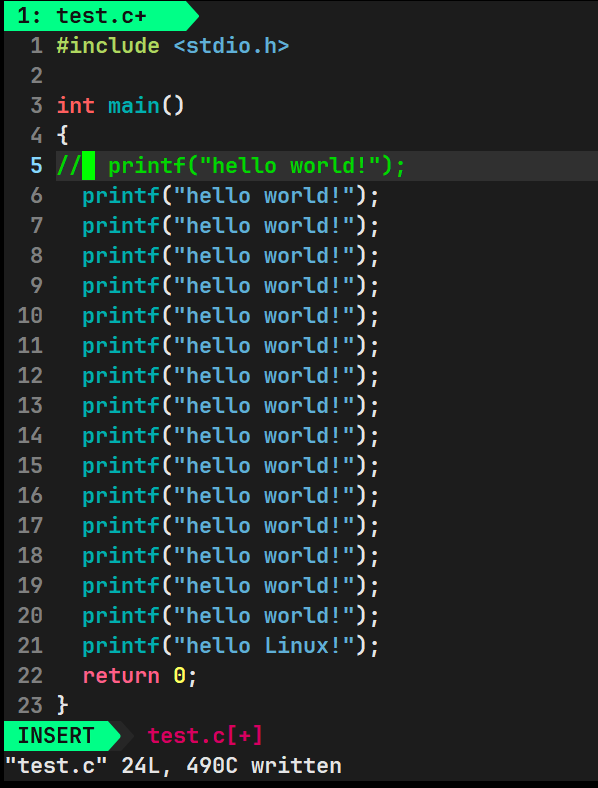Screen dimensions: 598x788
Task: Click the printf statement on line 17
Action: (x=231, y=526)
